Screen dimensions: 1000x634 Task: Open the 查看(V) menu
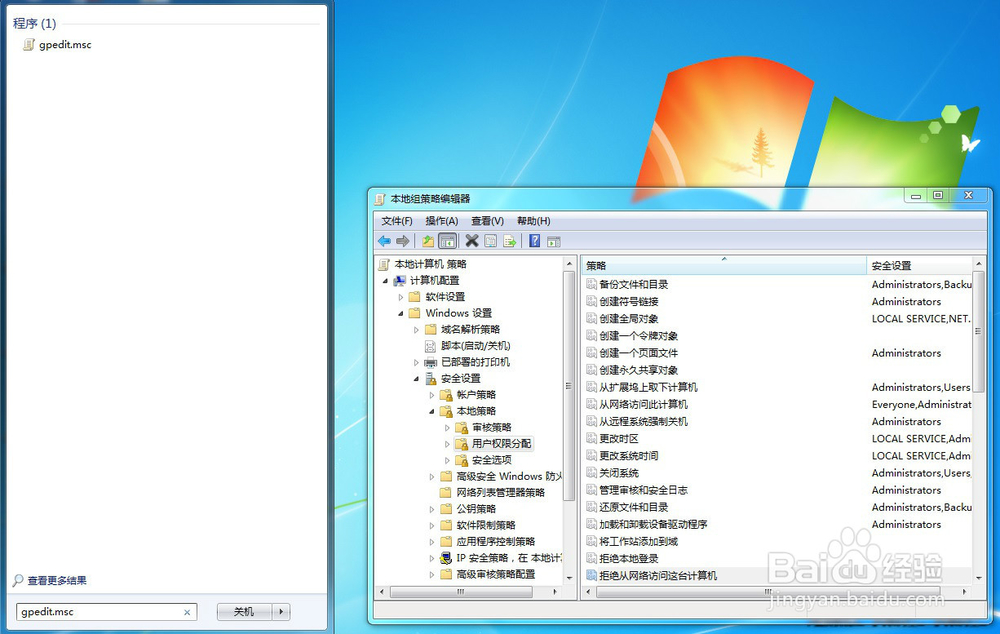coord(487,221)
